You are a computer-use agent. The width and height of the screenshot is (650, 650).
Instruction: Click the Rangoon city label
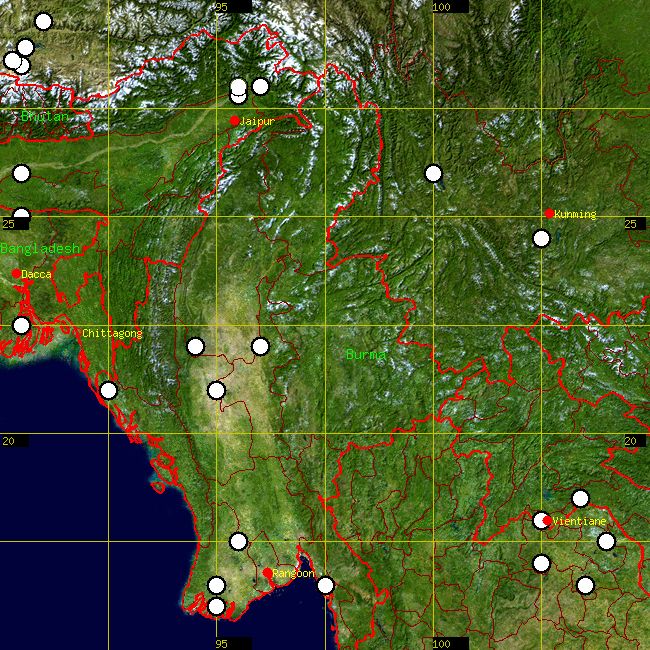[293, 573]
